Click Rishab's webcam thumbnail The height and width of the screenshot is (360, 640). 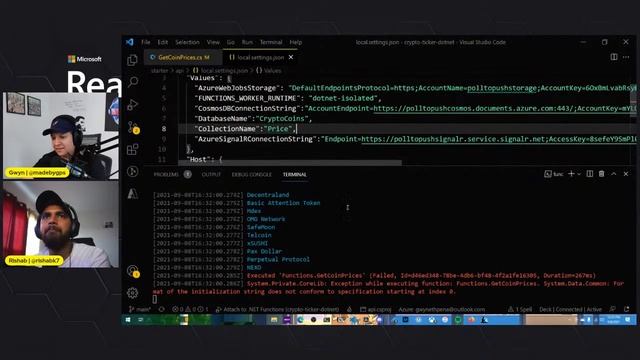(61, 224)
